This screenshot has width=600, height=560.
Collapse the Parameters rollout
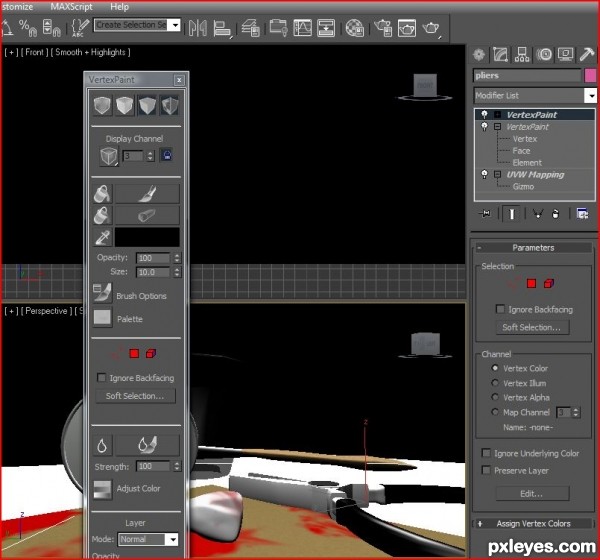533,248
